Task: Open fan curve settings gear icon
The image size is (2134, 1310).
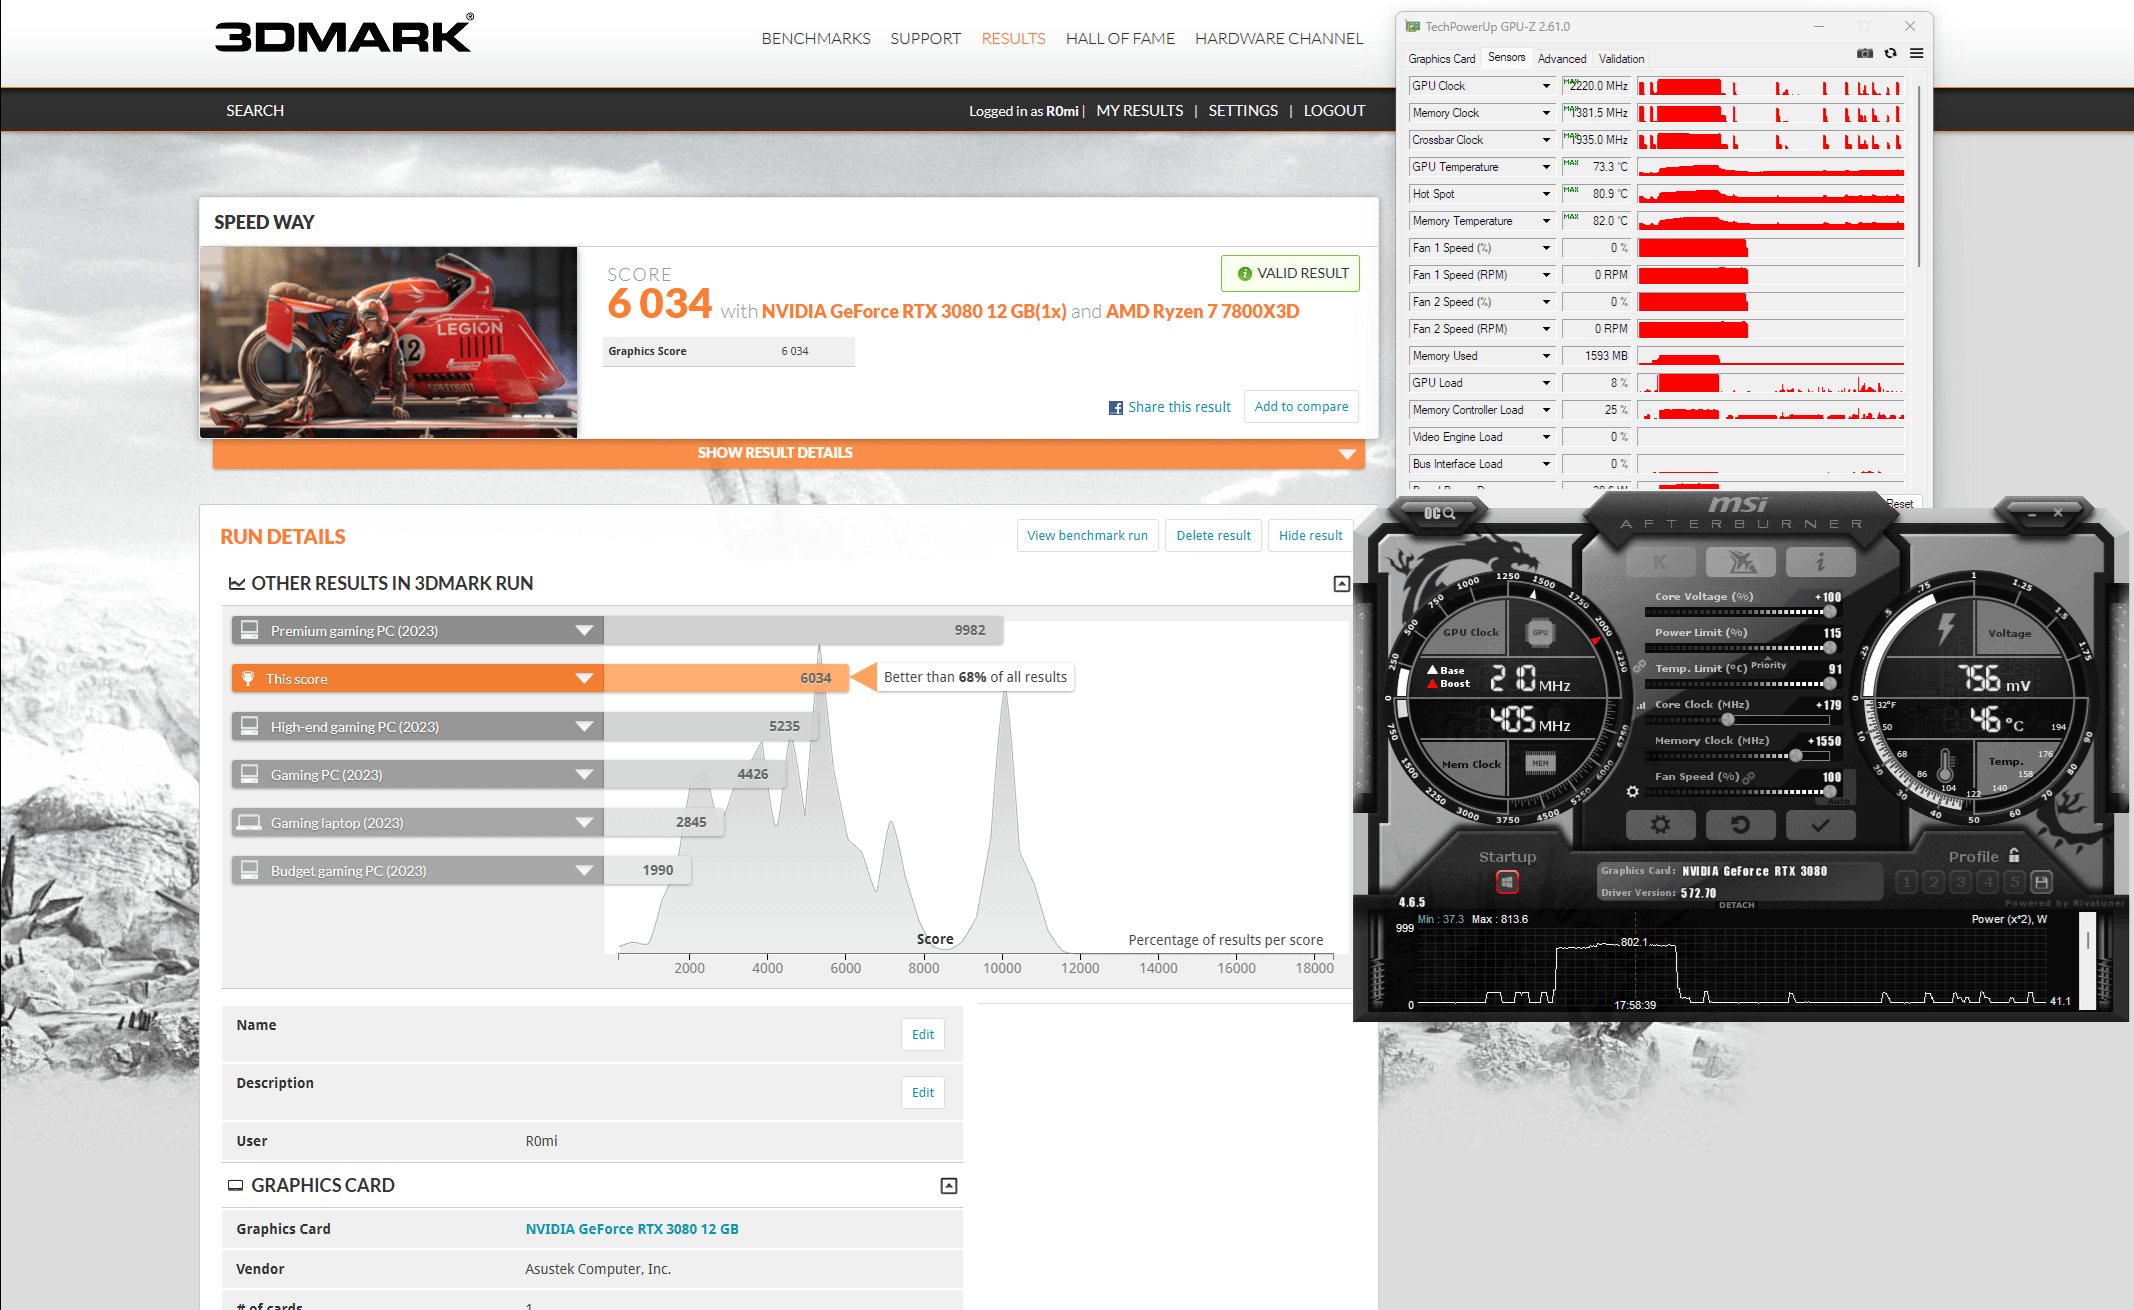Action: tap(1633, 791)
